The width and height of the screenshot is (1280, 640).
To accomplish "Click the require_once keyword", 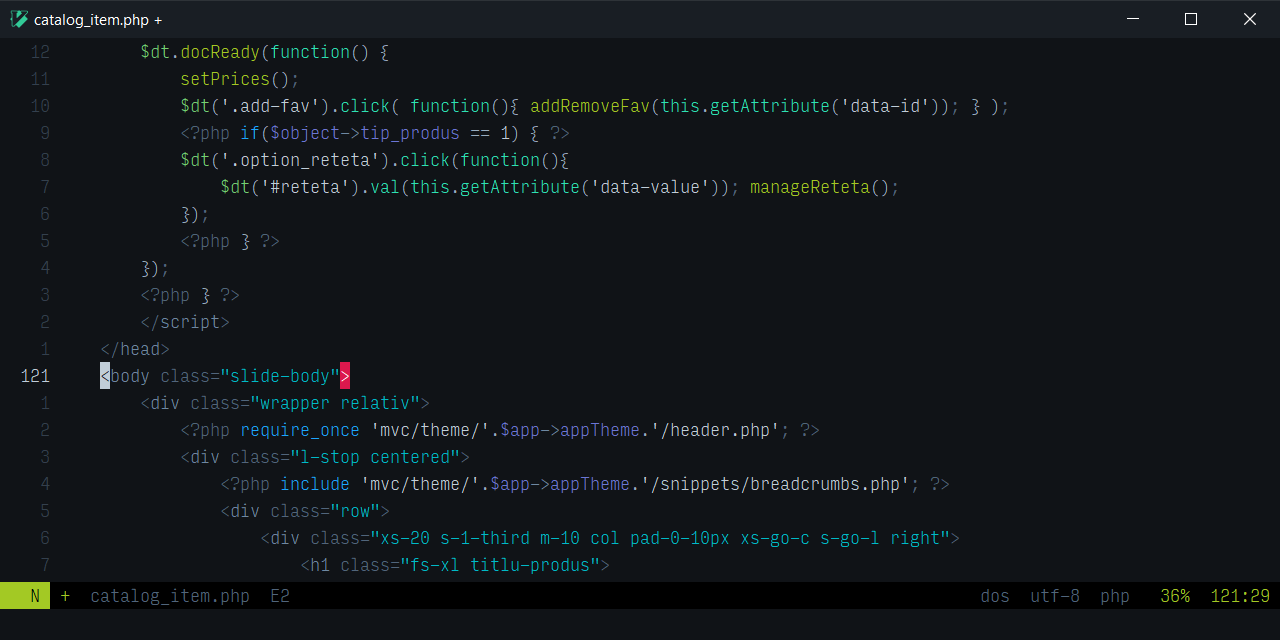I will [x=300, y=430].
